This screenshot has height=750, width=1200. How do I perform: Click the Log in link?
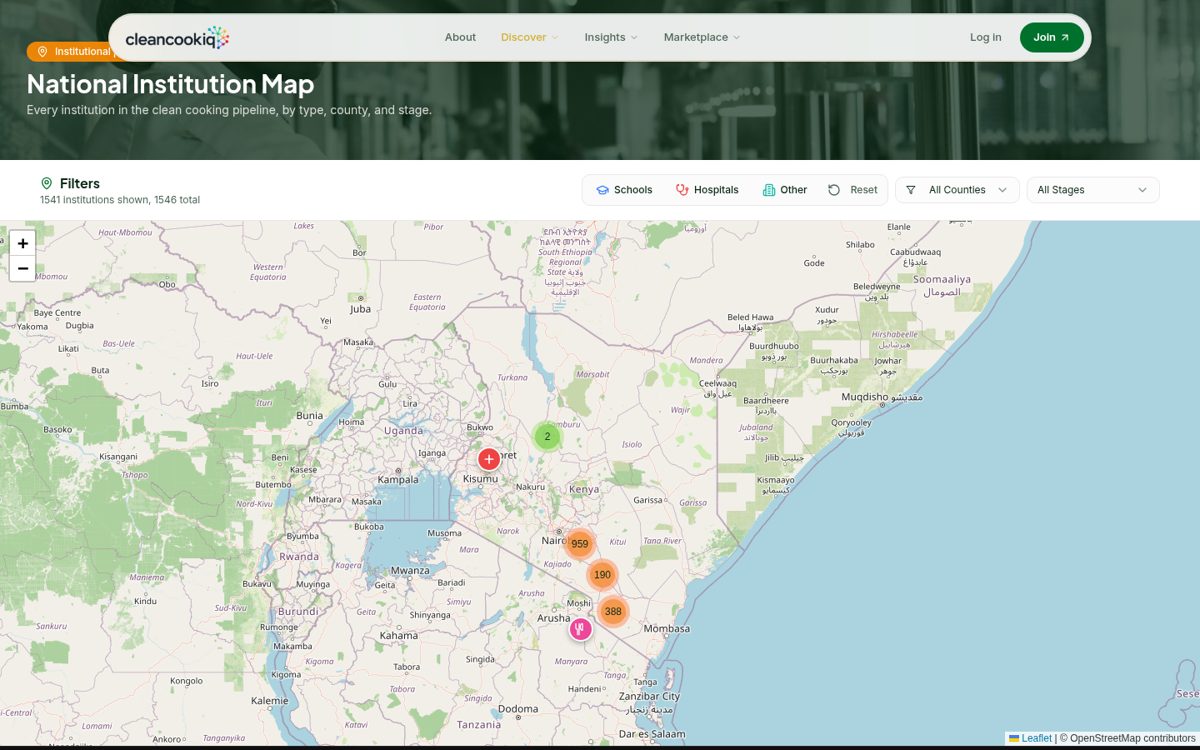(x=985, y=37)
